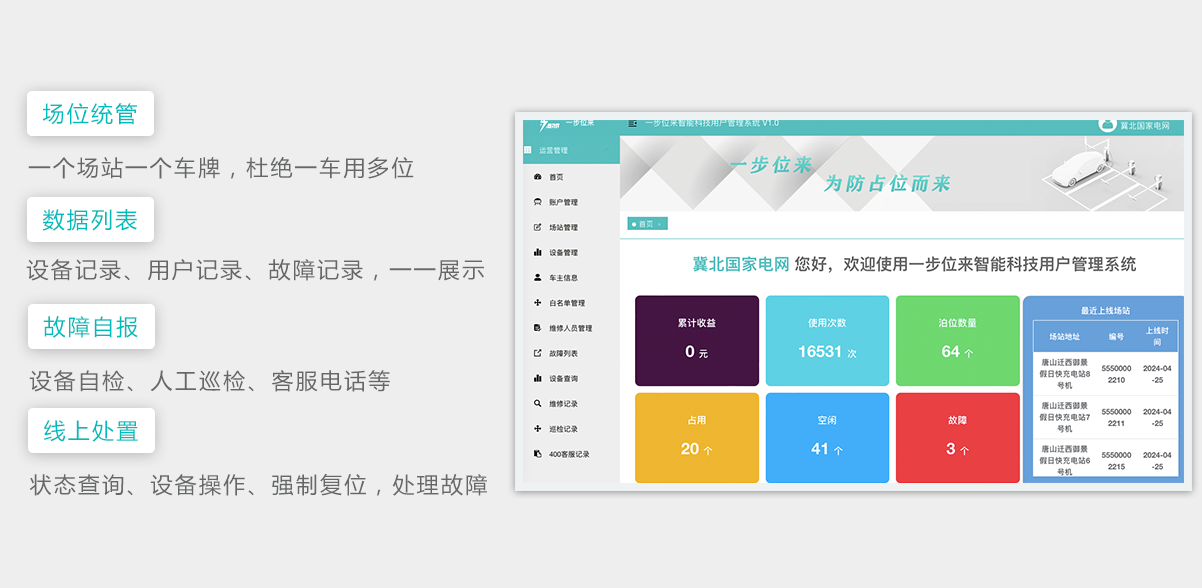The height and width of the screenshot is (588, 1202).
Task: Collapse the 运营管理 menu section
Action: point(604,150)
